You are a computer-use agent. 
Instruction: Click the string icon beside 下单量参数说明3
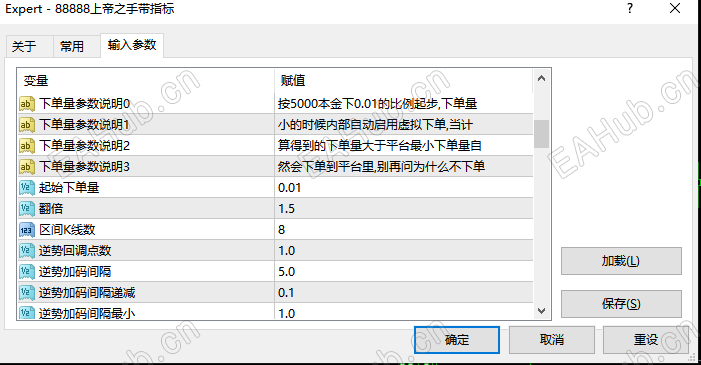[26, 167]
